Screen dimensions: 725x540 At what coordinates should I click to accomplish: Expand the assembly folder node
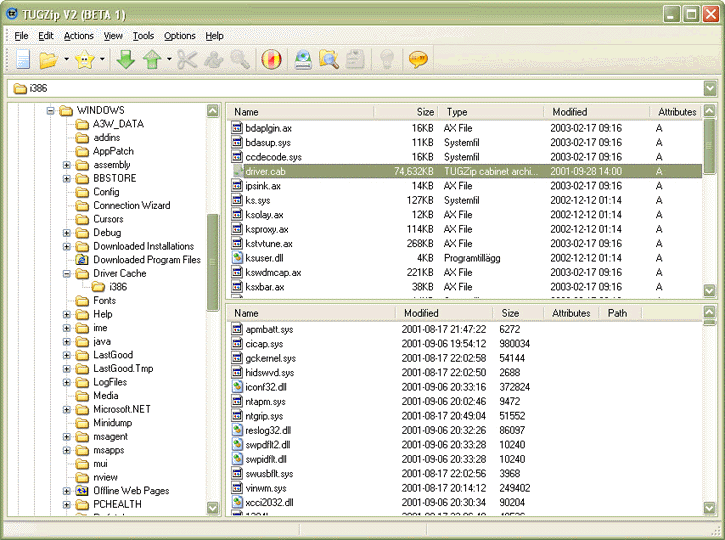[x=67, y=165]
